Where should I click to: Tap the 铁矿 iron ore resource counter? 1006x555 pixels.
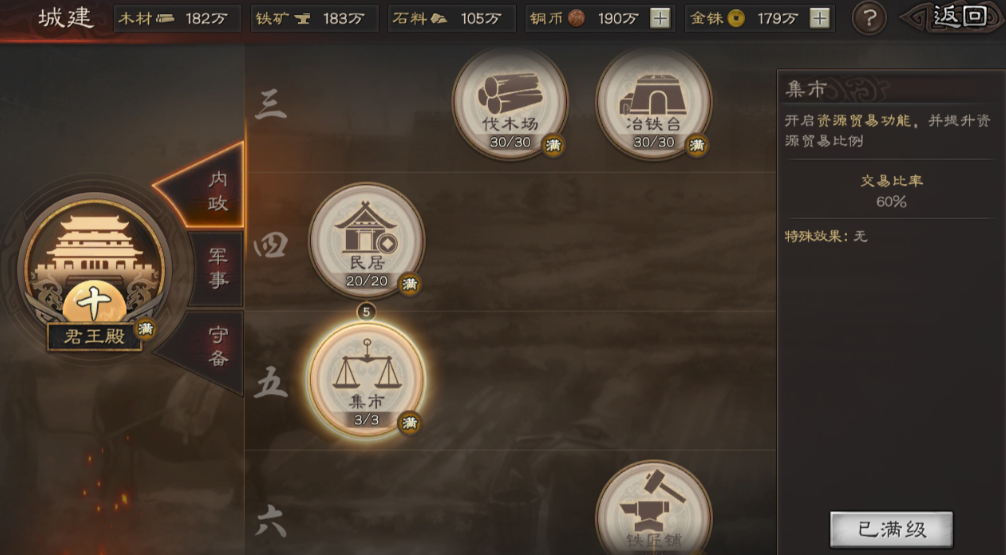[x=314, y=19]
